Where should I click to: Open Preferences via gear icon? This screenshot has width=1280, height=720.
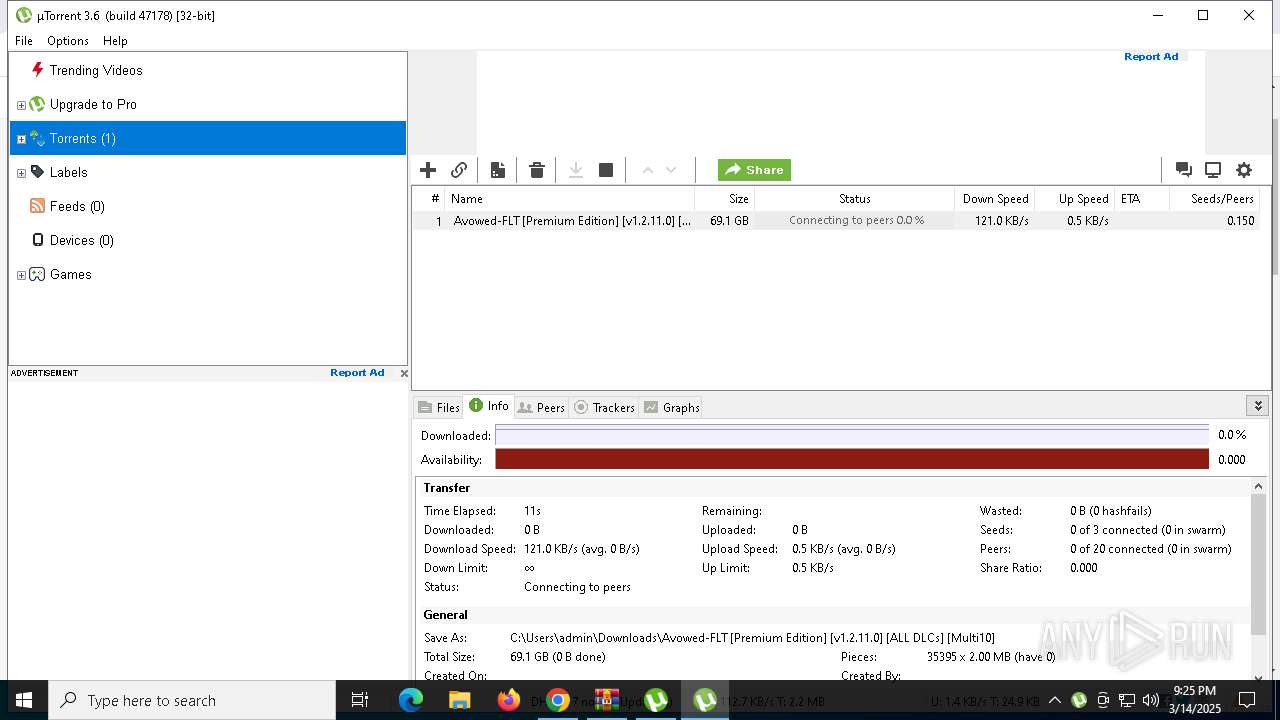point(1244,170)
